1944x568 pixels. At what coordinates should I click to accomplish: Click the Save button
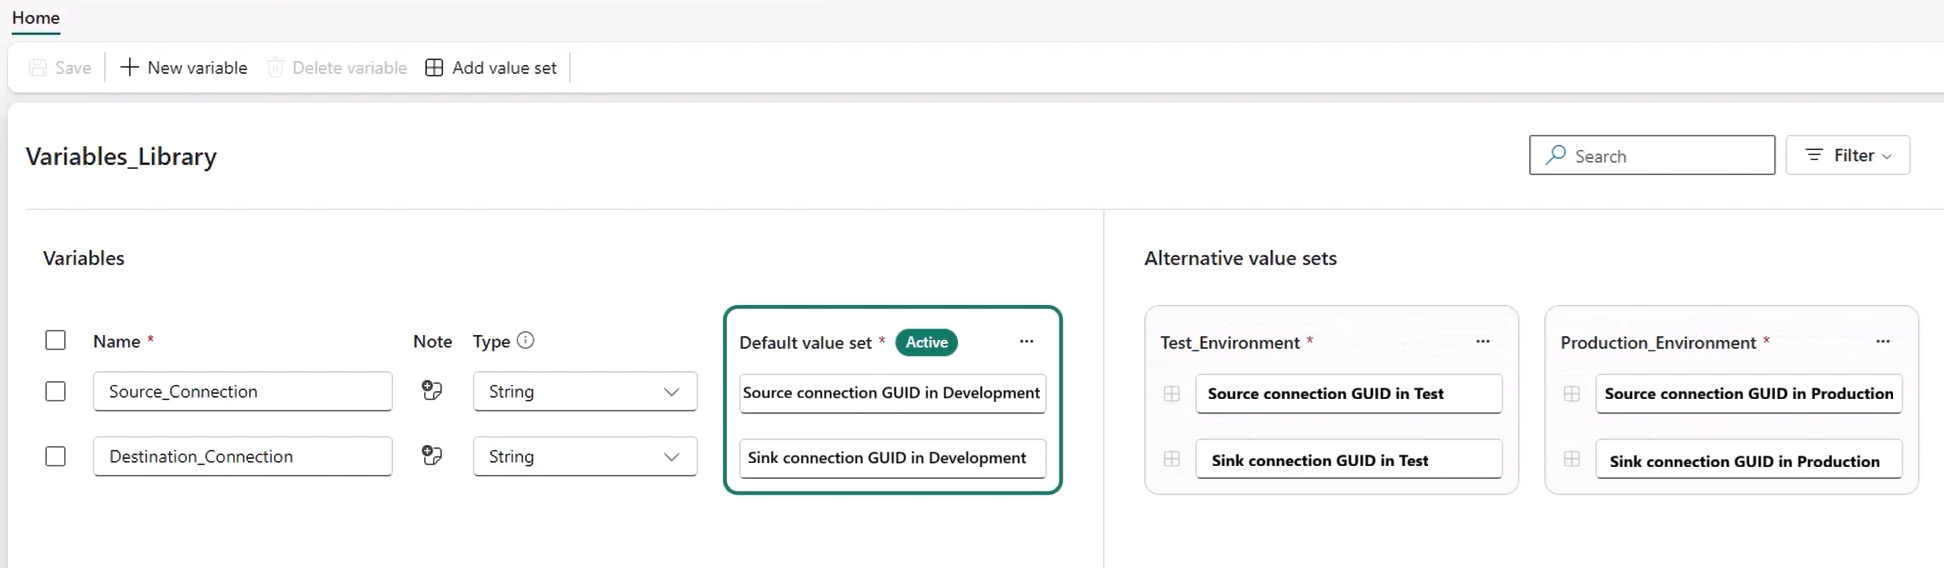click(61, 68)
